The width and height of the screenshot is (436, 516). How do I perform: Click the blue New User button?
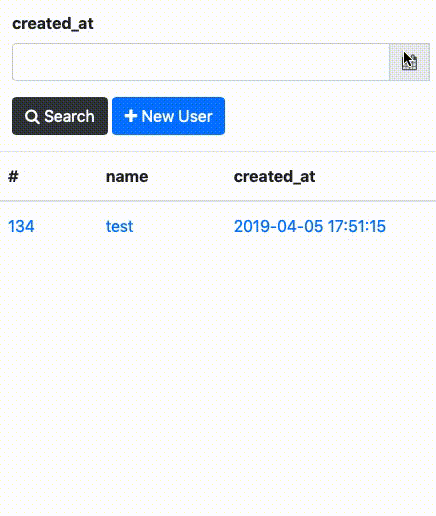click(x=168, y=116)
